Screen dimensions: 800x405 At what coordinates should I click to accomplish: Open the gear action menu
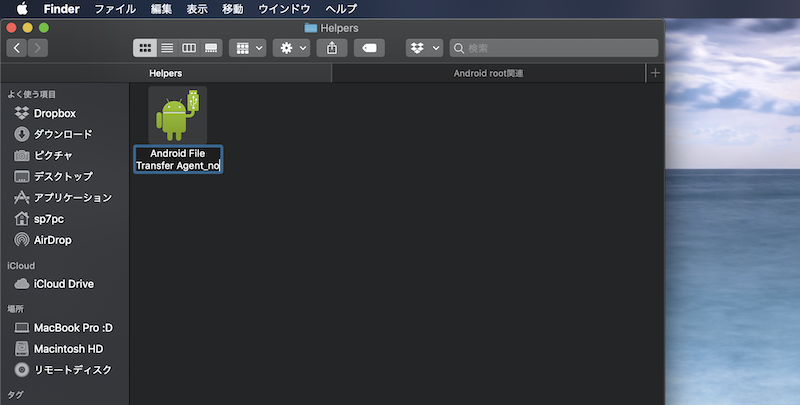291,48
